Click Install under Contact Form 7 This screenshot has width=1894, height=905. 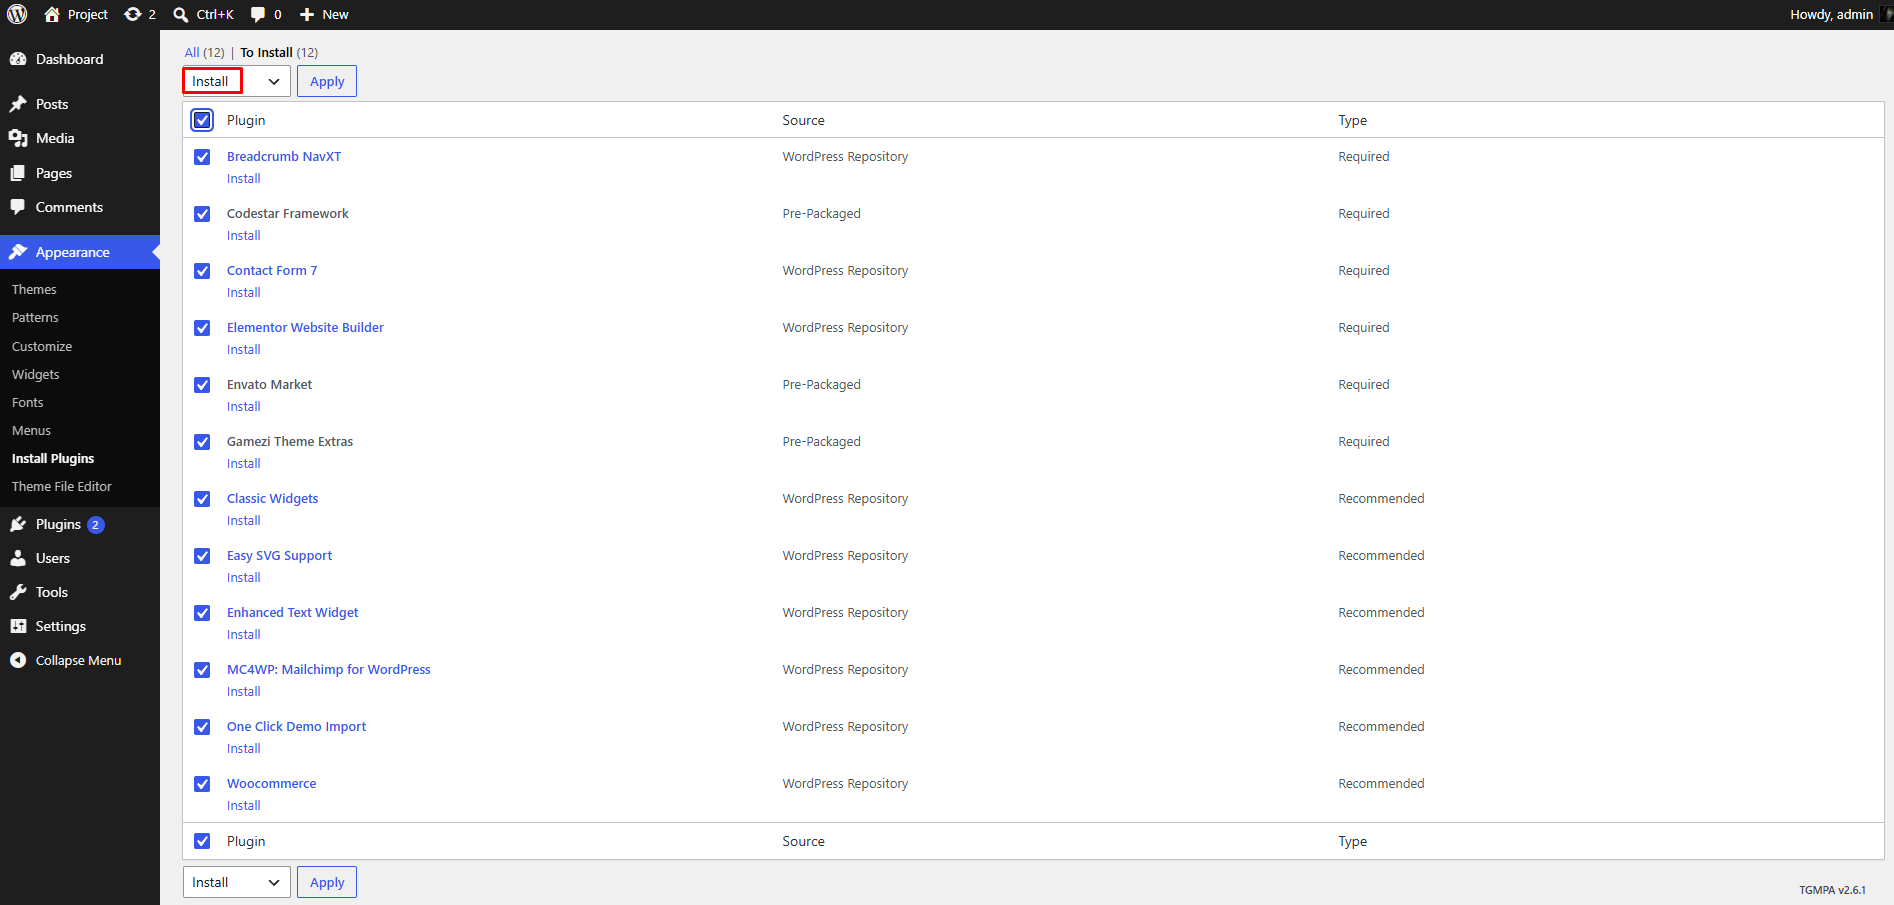pyautogui.click(x=243, y=292)
